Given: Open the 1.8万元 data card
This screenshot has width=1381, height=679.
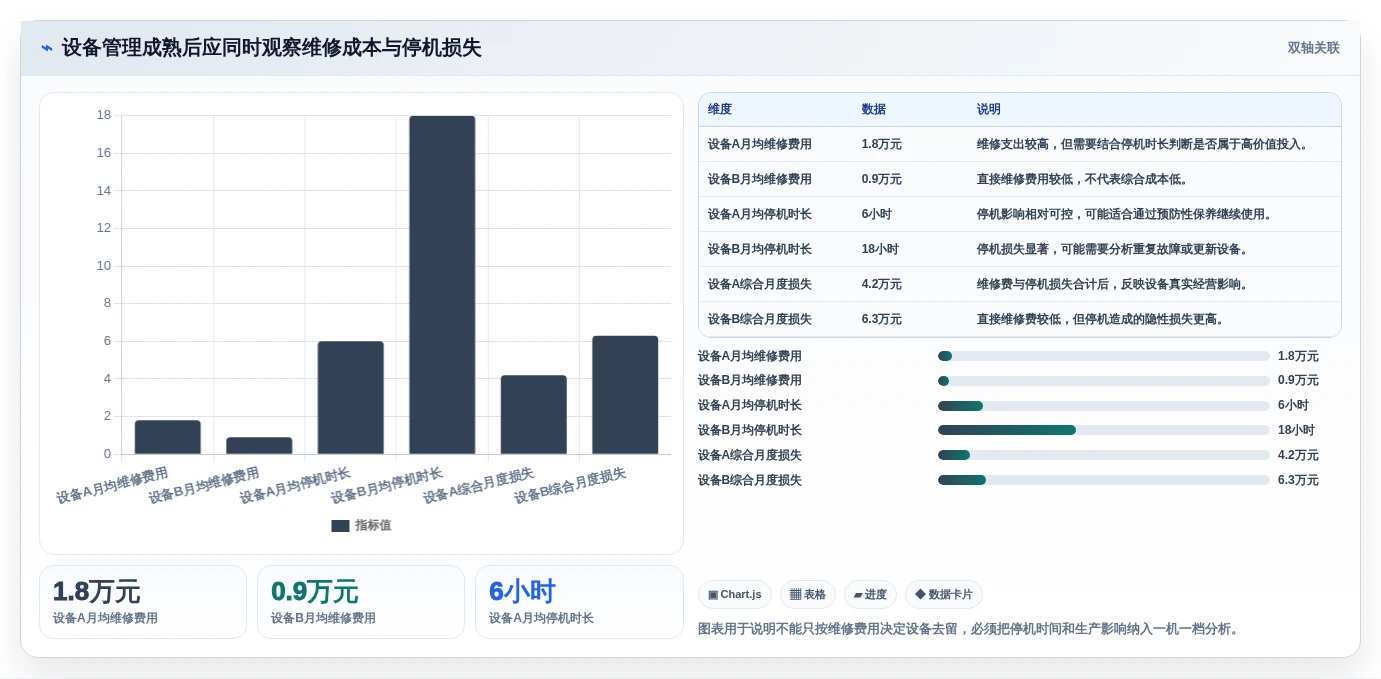Looking at the screenshot, I should (143, 602).
